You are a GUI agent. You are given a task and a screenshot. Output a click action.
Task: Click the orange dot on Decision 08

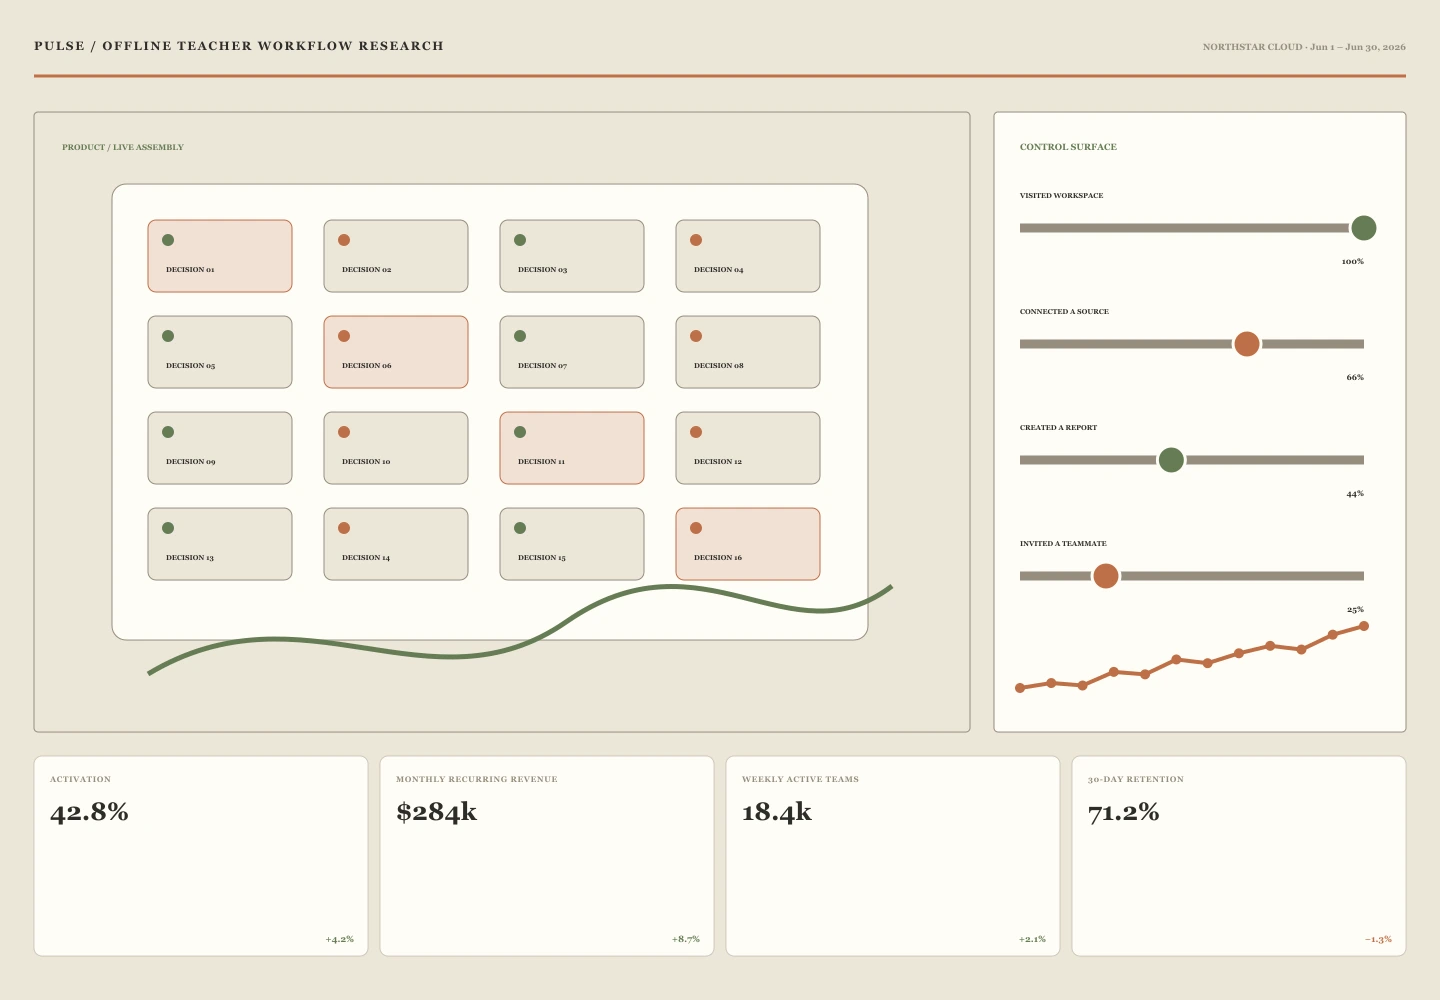pos(696,336)
